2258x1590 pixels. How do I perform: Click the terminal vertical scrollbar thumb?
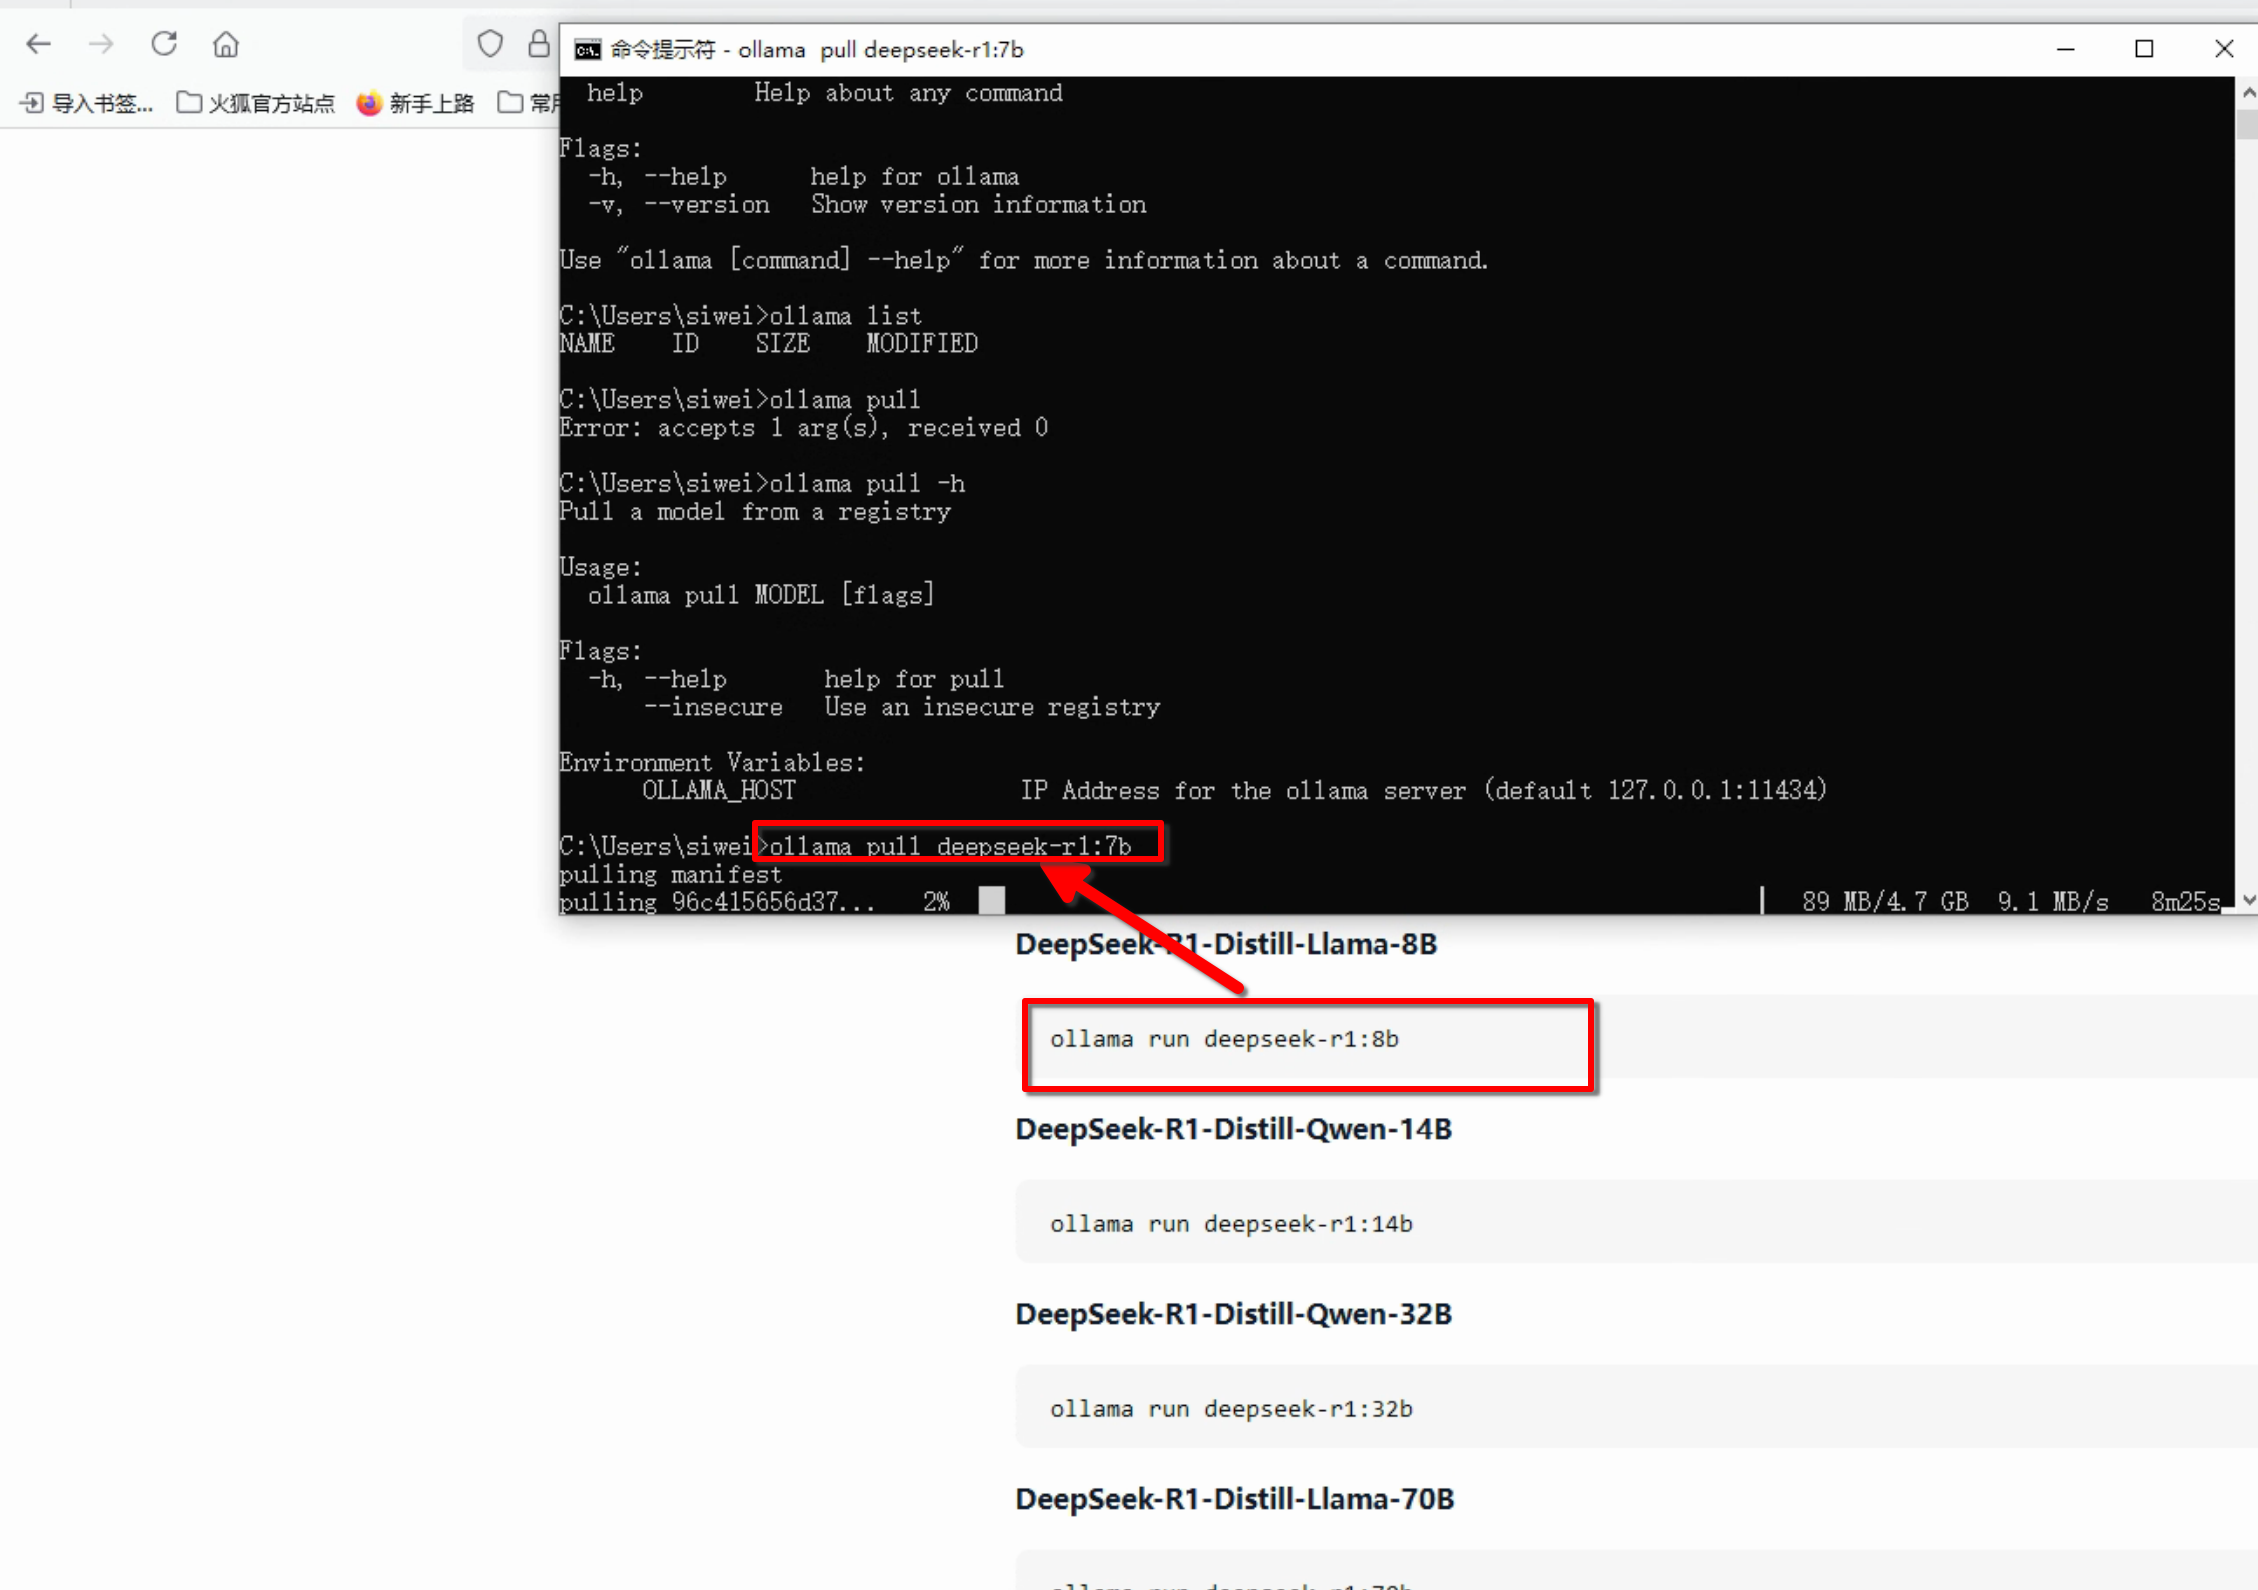tap(2248, 124)
